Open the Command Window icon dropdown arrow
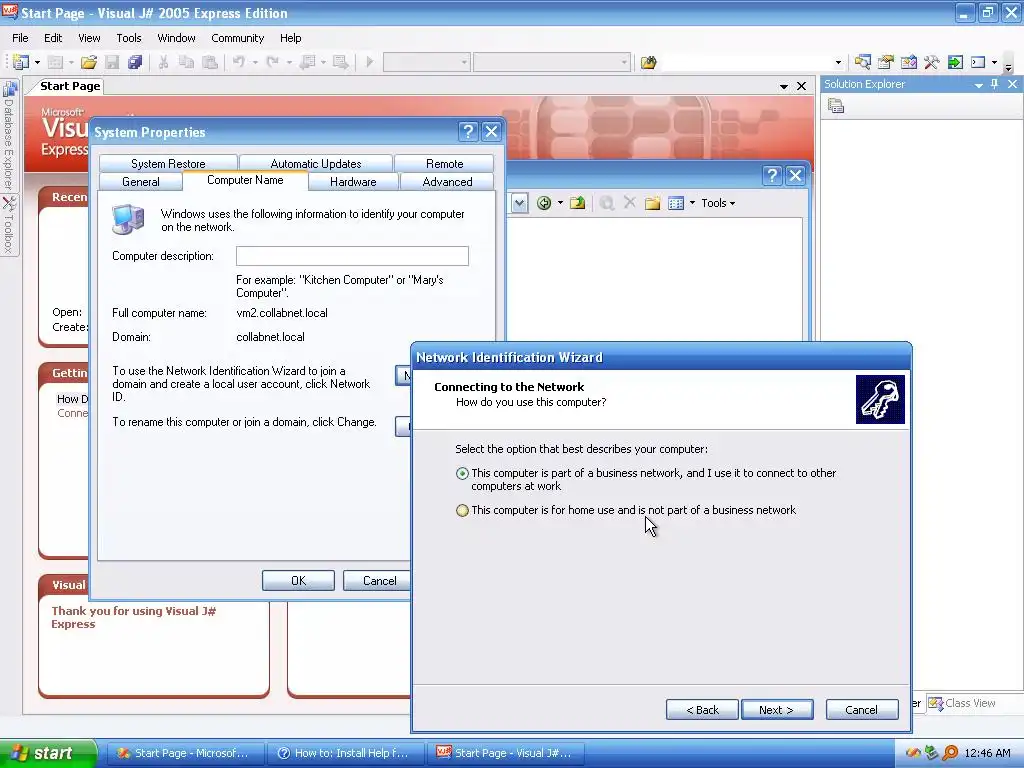The height and width of the screenshot is (768, 1024). pos(995,63)
